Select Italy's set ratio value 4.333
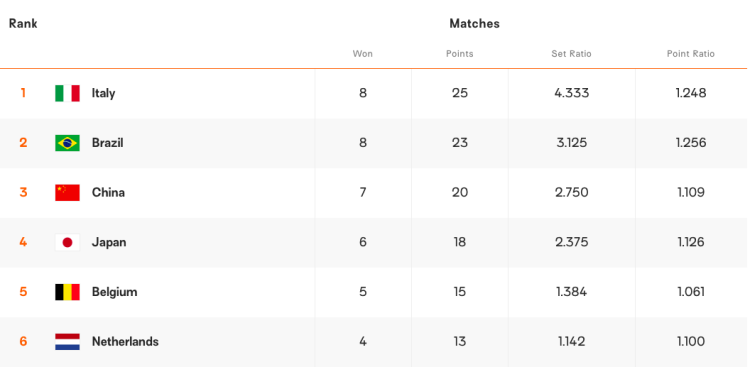750x367 pixels. [572, 93]
